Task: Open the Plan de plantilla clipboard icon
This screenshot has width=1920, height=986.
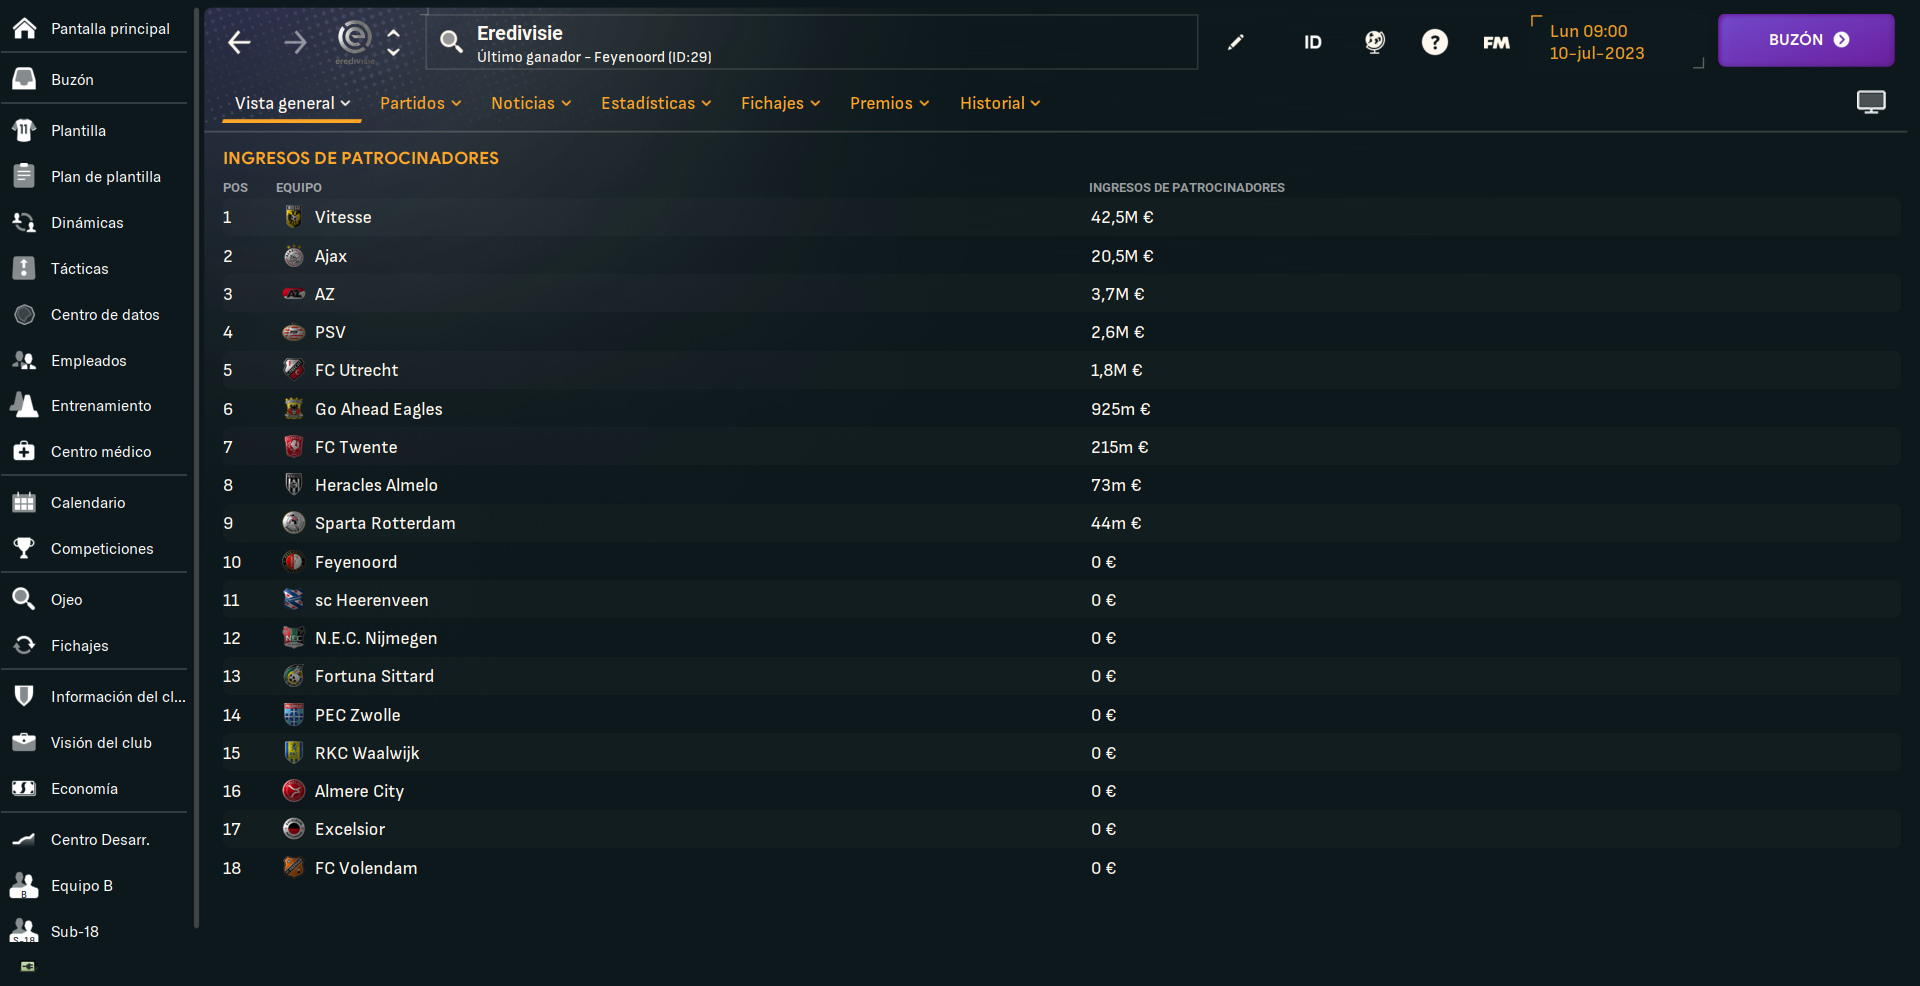Action: (24, 176)
